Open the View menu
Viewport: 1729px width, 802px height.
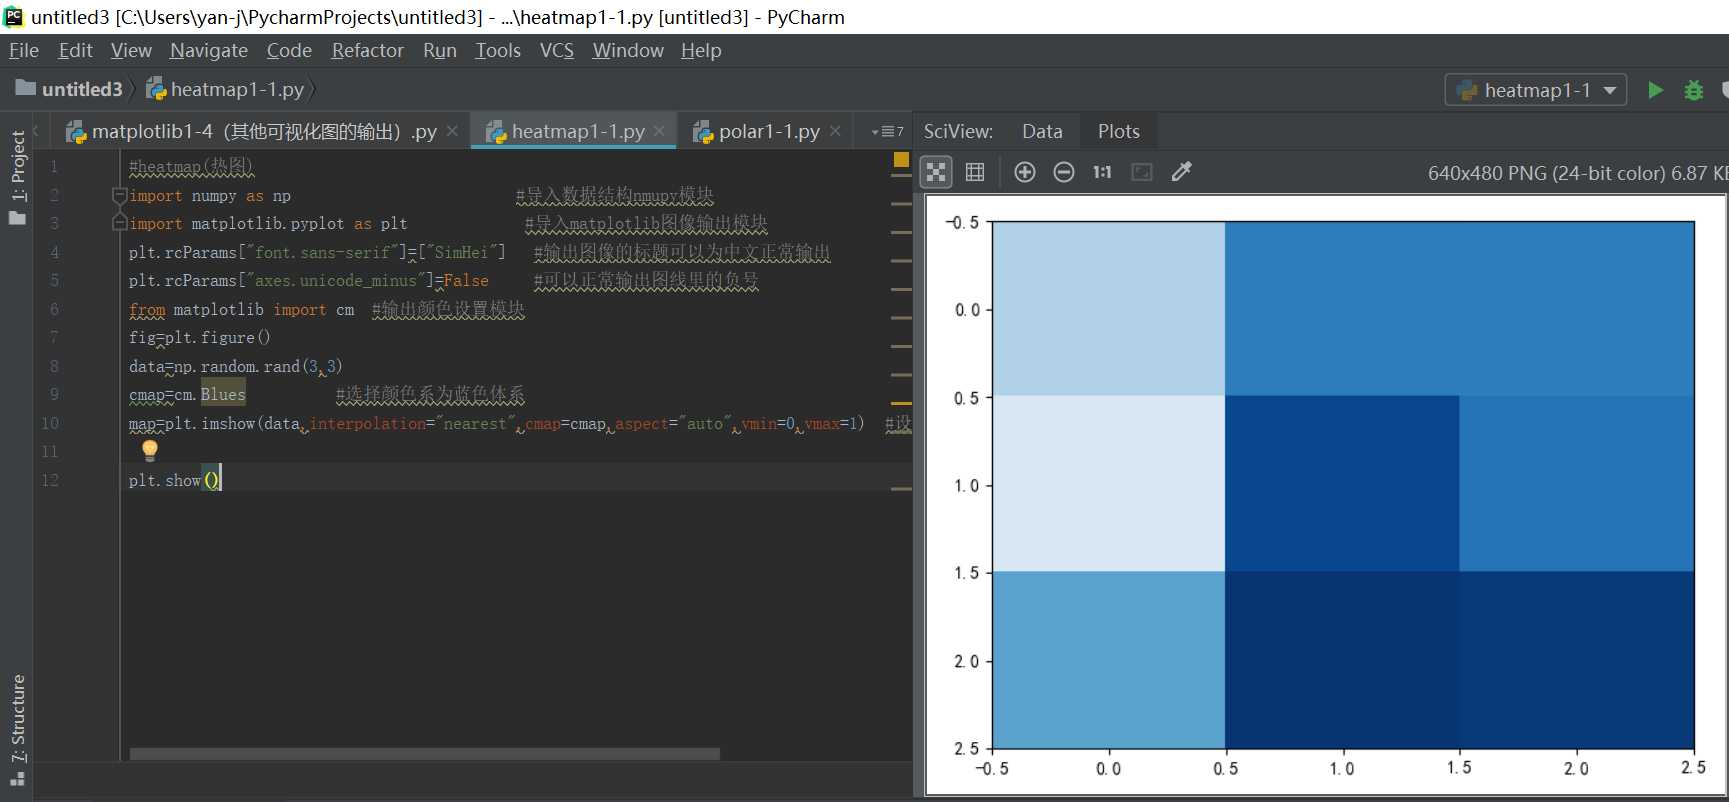tap(131, 50)
